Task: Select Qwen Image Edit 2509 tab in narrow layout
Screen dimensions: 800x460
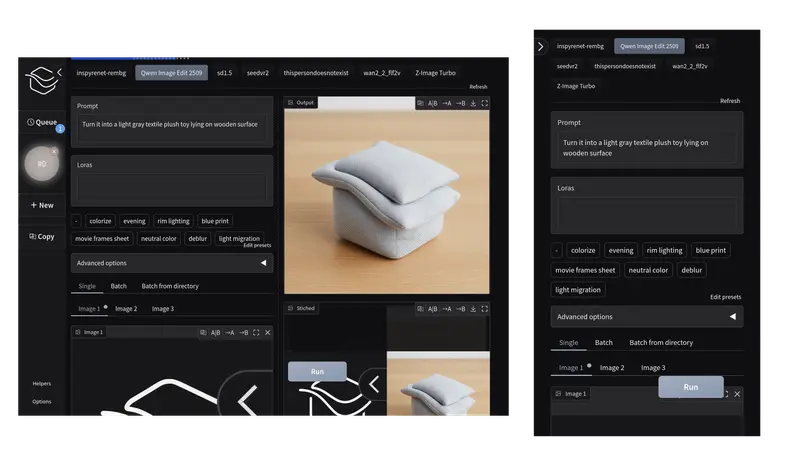Action: [649, 46]
